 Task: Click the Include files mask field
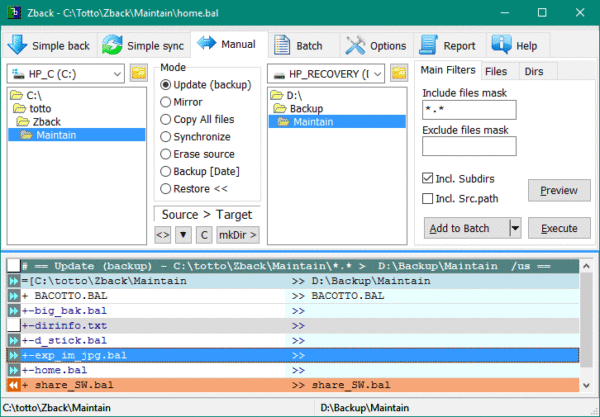coord(469,110)
